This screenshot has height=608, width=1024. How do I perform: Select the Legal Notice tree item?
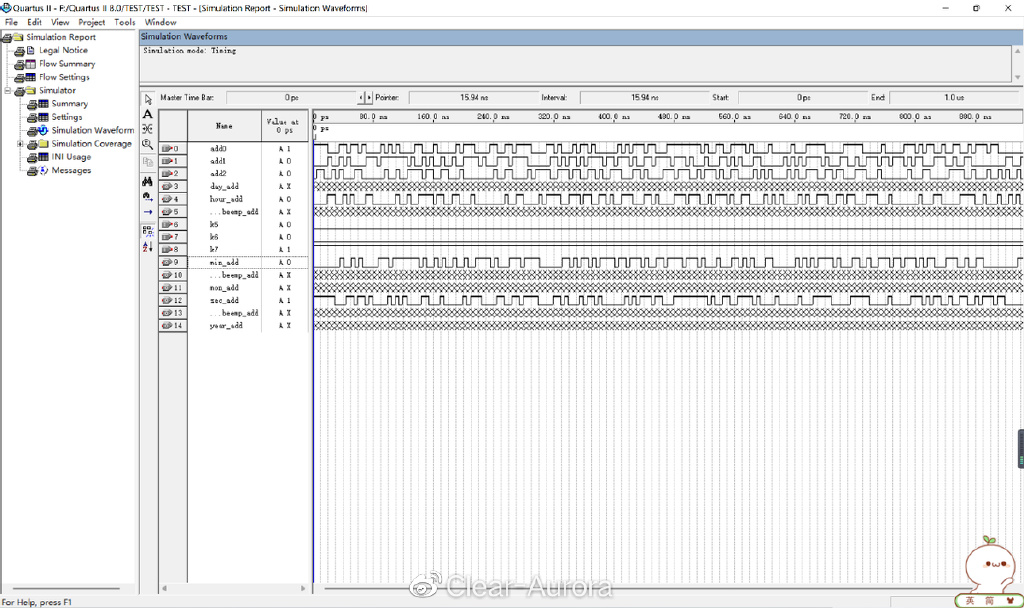click(63, 50)
